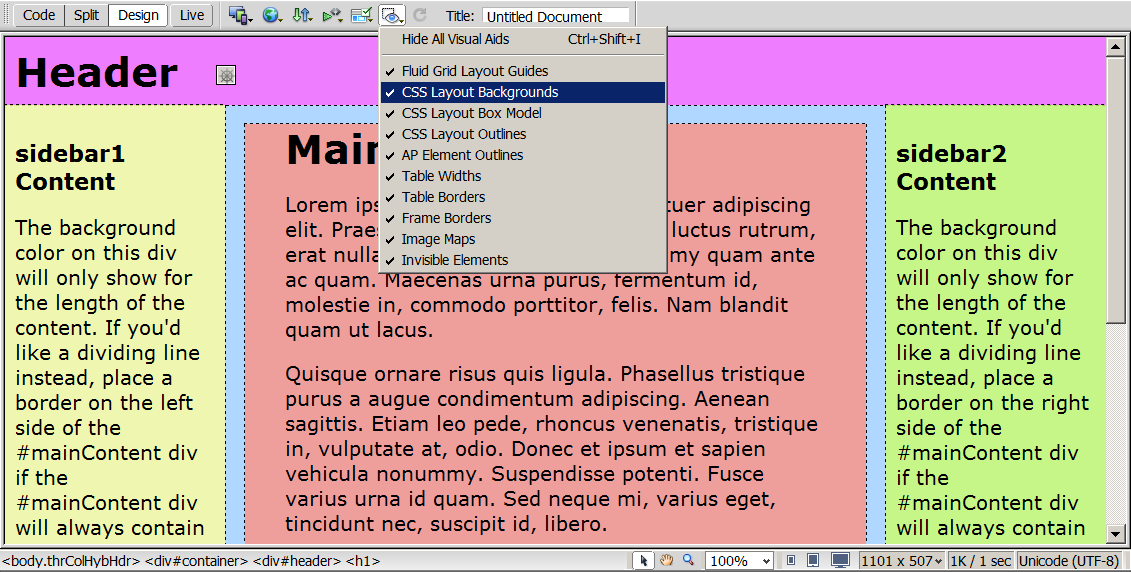Open the W3C Validation icon

click(332, 15)
